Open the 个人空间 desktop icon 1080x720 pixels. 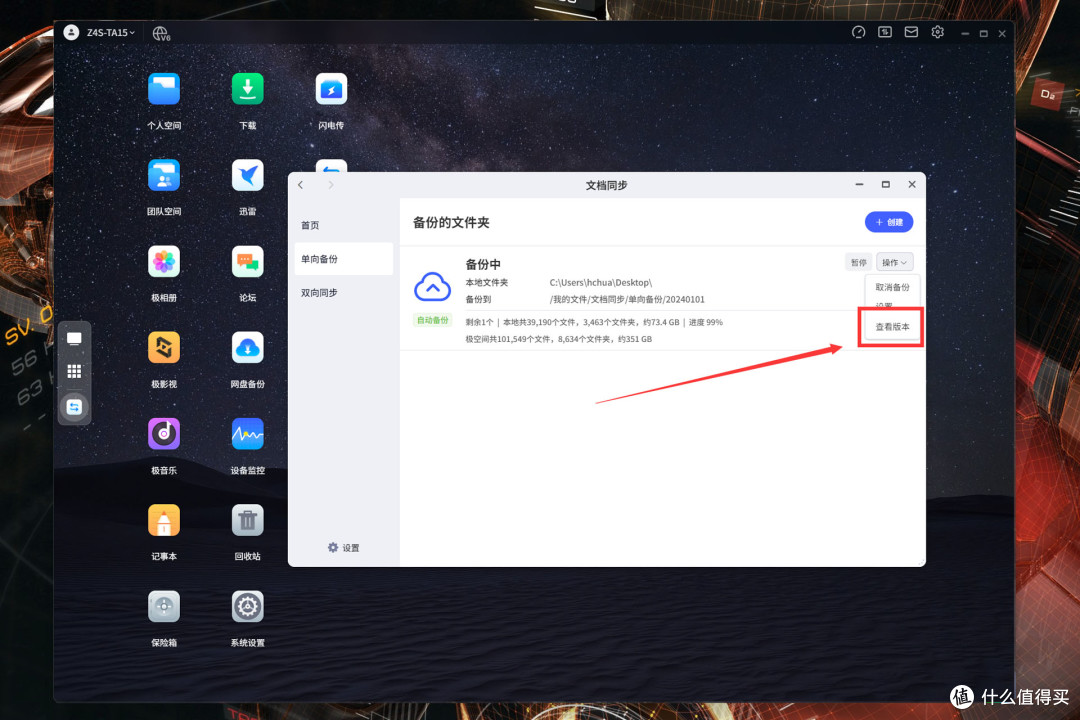click(x=164, y=90)
